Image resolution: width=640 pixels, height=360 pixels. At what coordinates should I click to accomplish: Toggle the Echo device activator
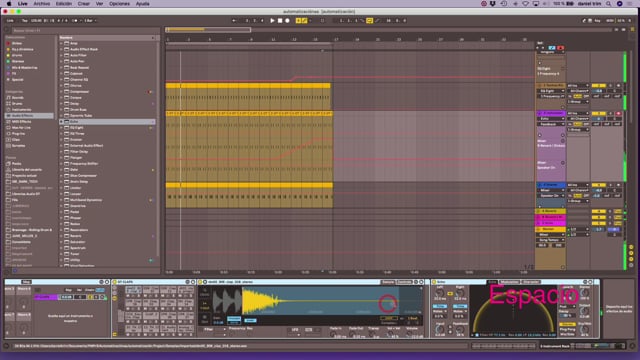tap(434, 282)
